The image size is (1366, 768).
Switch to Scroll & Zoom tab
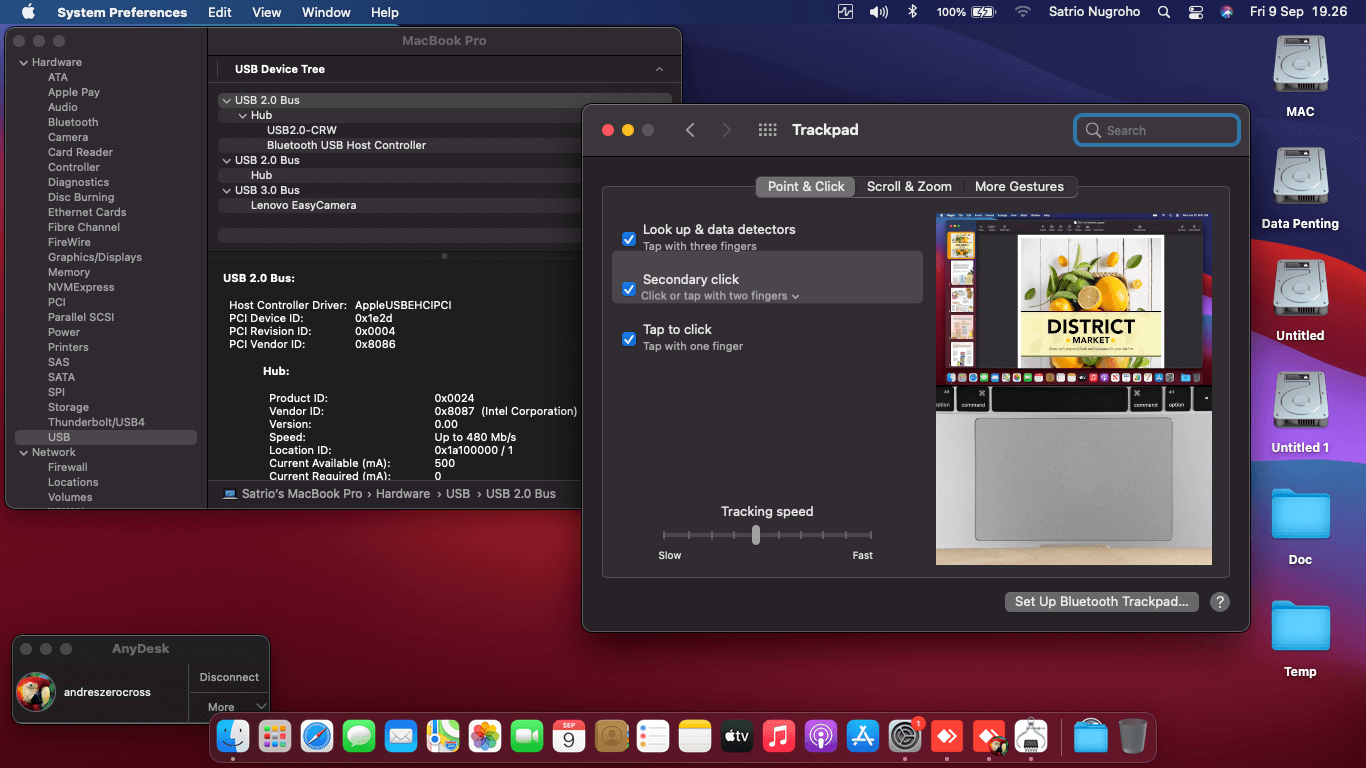click(x=909, y=186)
